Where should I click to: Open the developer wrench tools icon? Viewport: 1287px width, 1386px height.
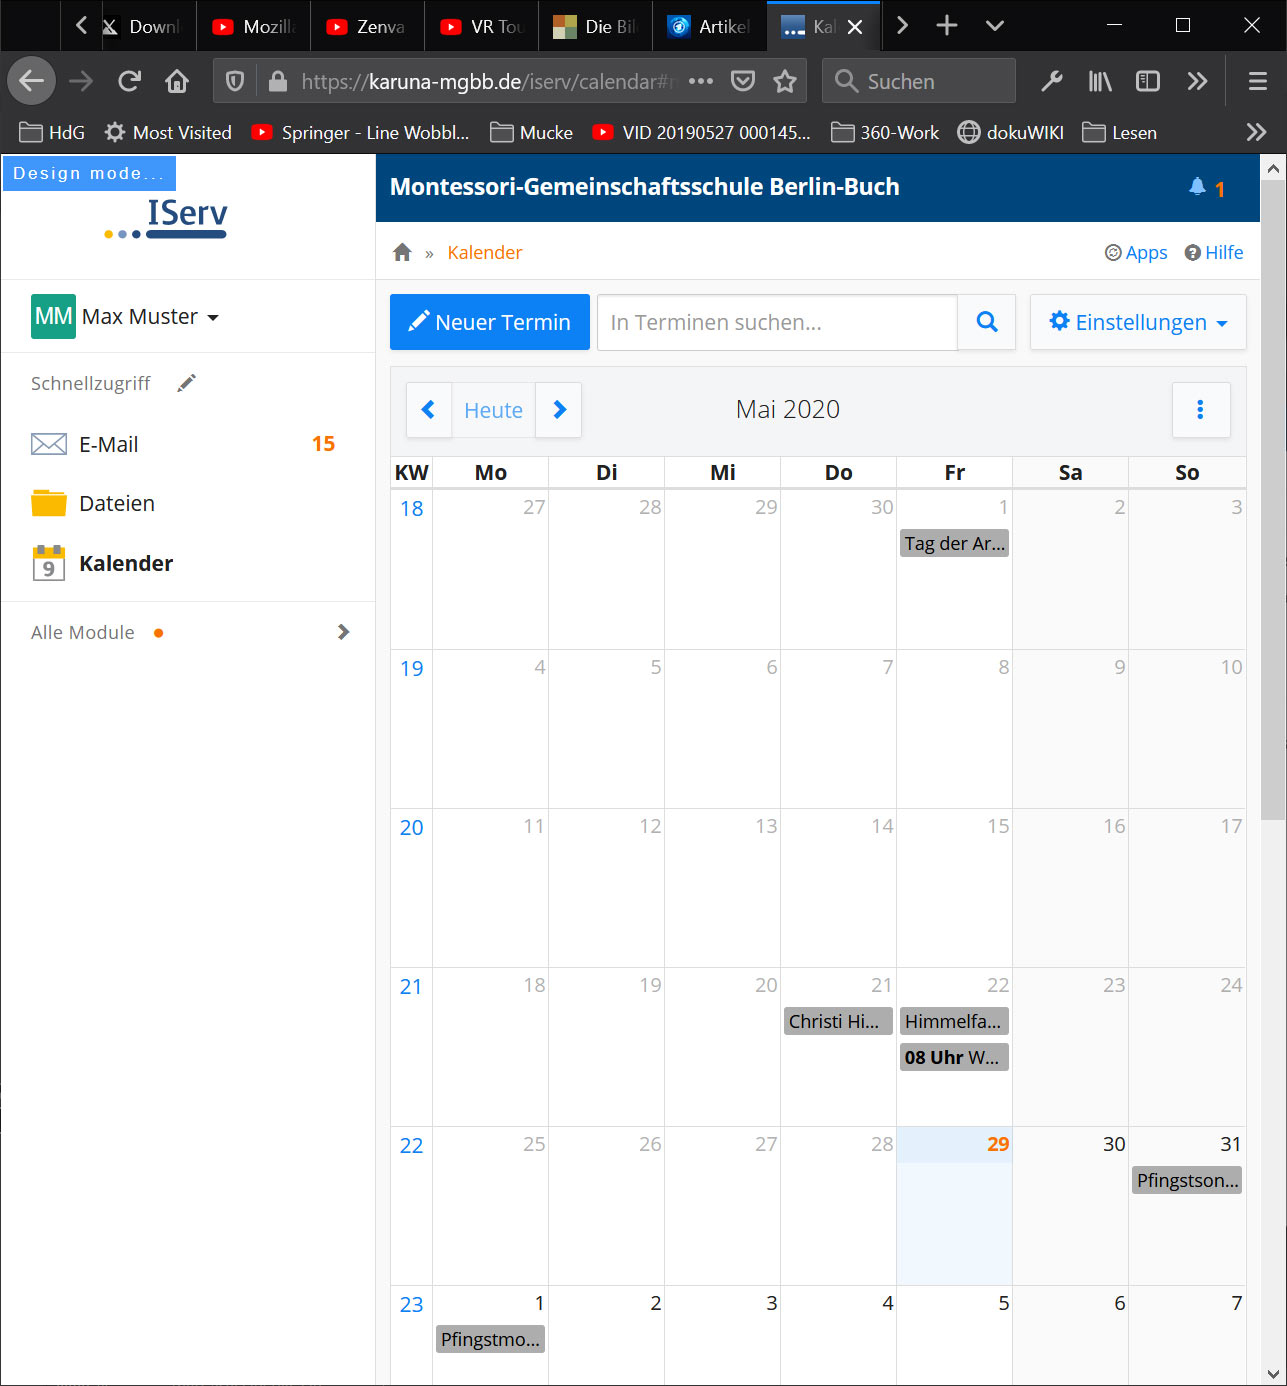[1052, 81]
